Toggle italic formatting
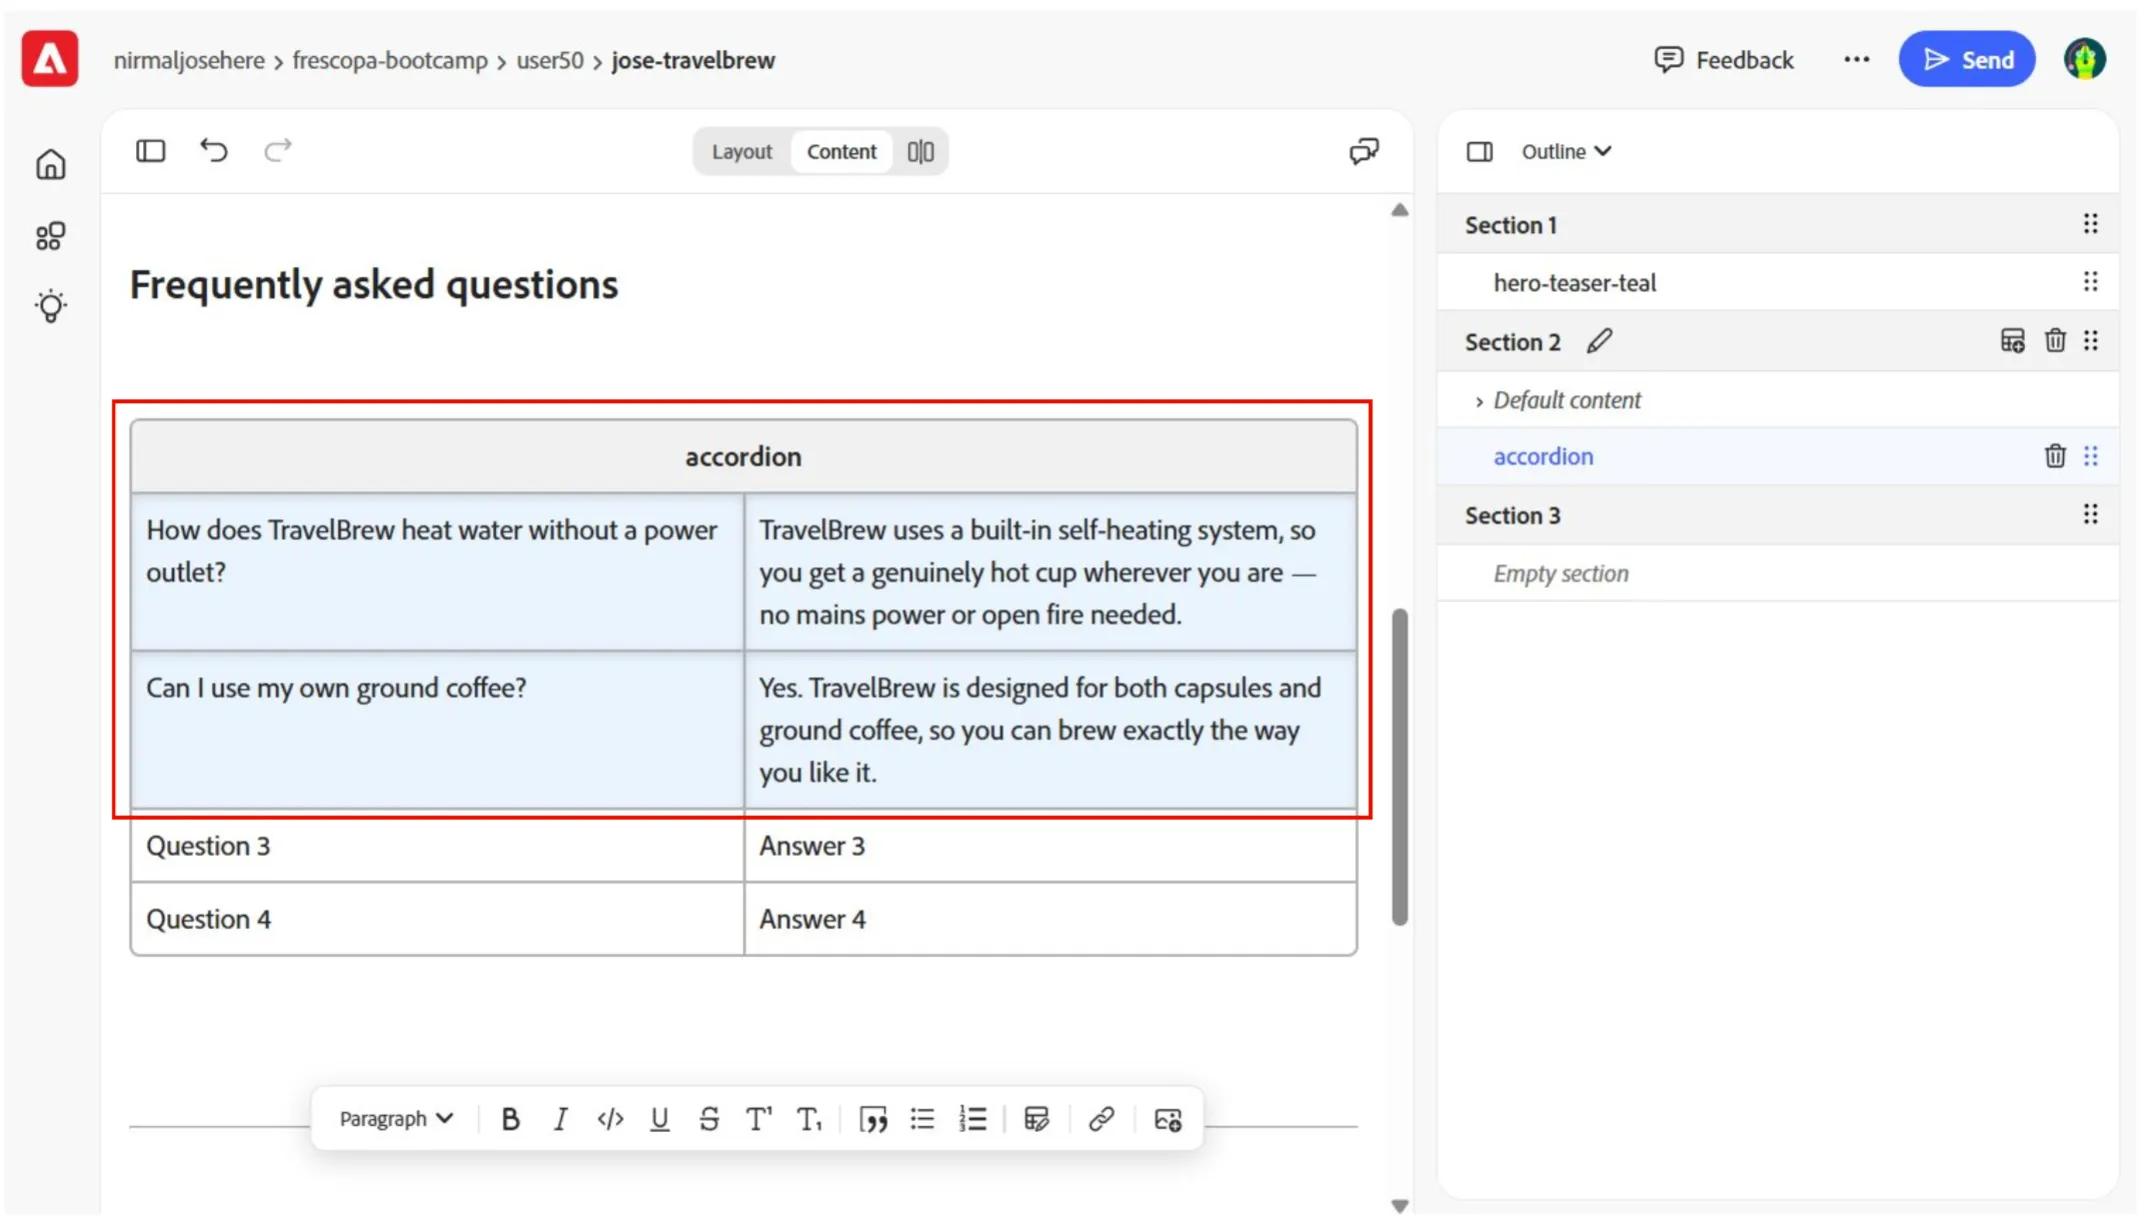Screen dimensions: 2146x1232 point(560,1119)
